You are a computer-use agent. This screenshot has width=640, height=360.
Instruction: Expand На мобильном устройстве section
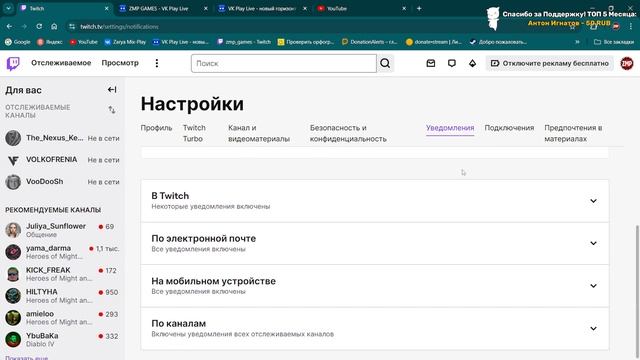pyautogui.click(x=375, y=286)
